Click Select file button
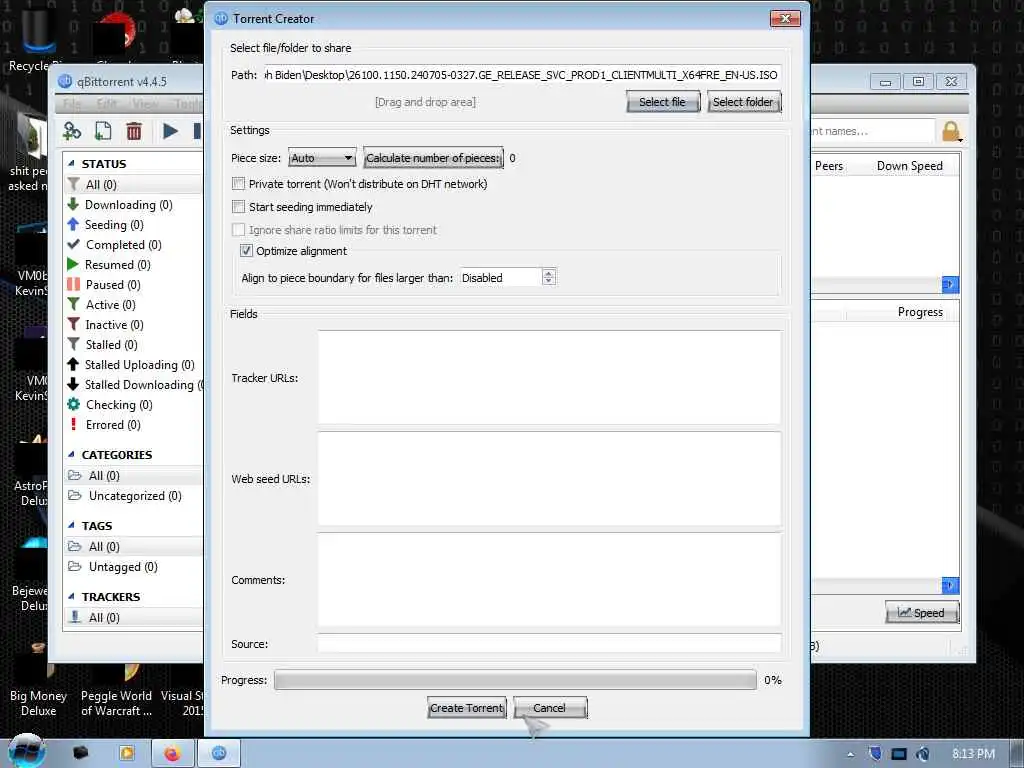The width and height of the screenshot is (1024, 768). [x=662, y=102]
